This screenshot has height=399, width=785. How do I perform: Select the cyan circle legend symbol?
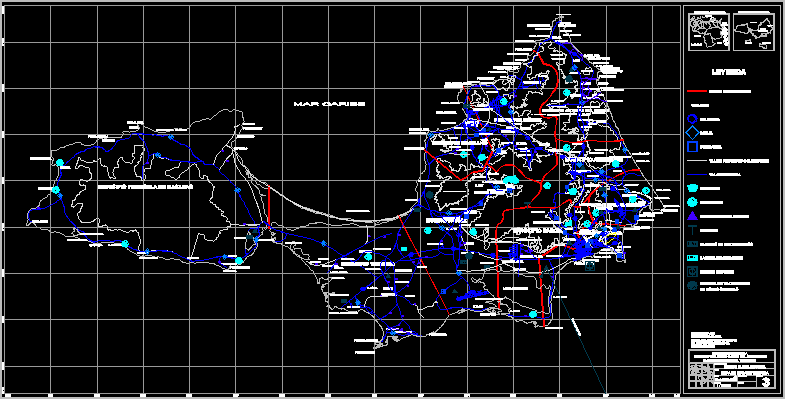(x=692, y=202)
